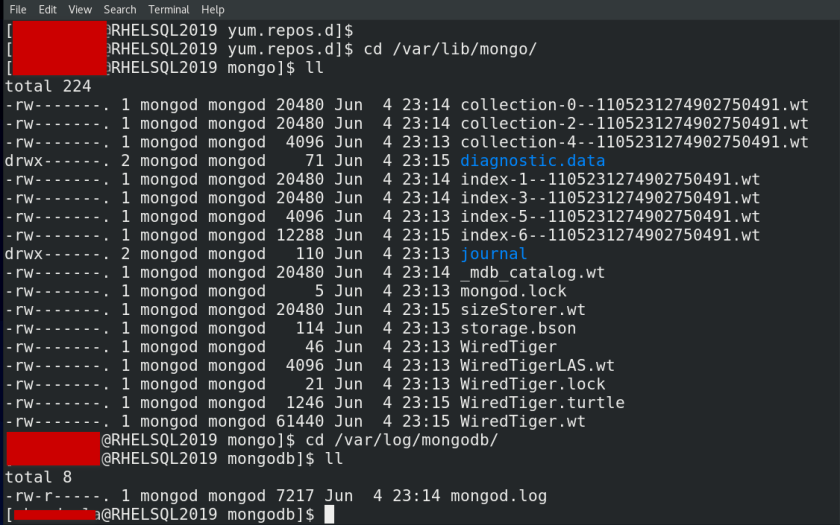
Task: Click the storage.bson filename
Action: click(517, 328)
